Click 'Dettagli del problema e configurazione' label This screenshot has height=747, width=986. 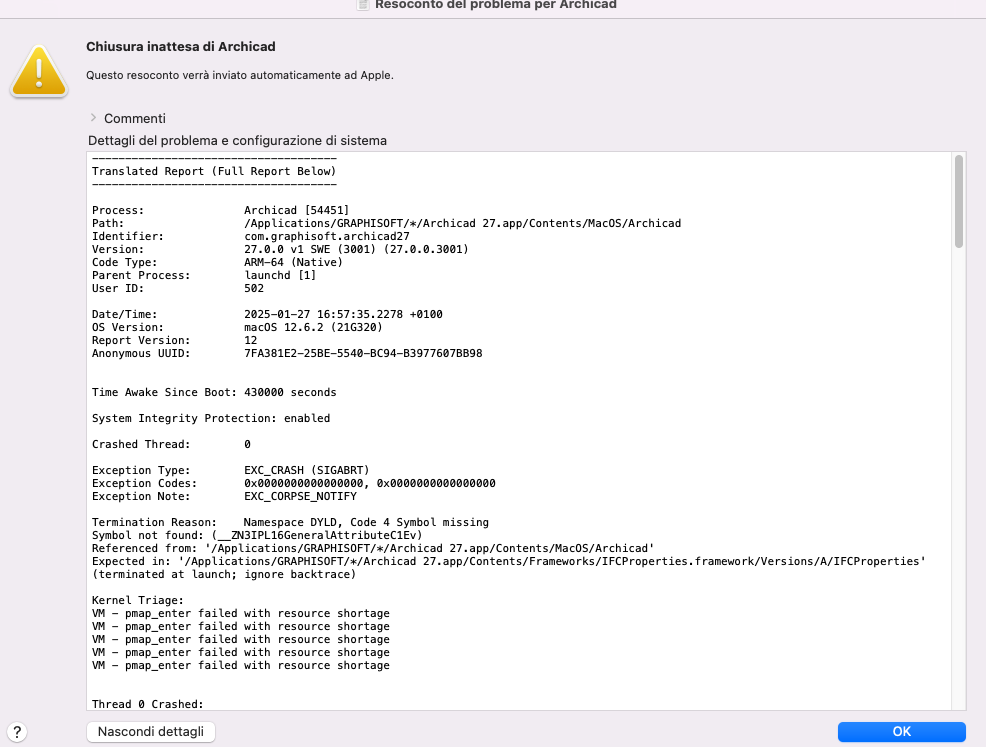click(237, 140)
